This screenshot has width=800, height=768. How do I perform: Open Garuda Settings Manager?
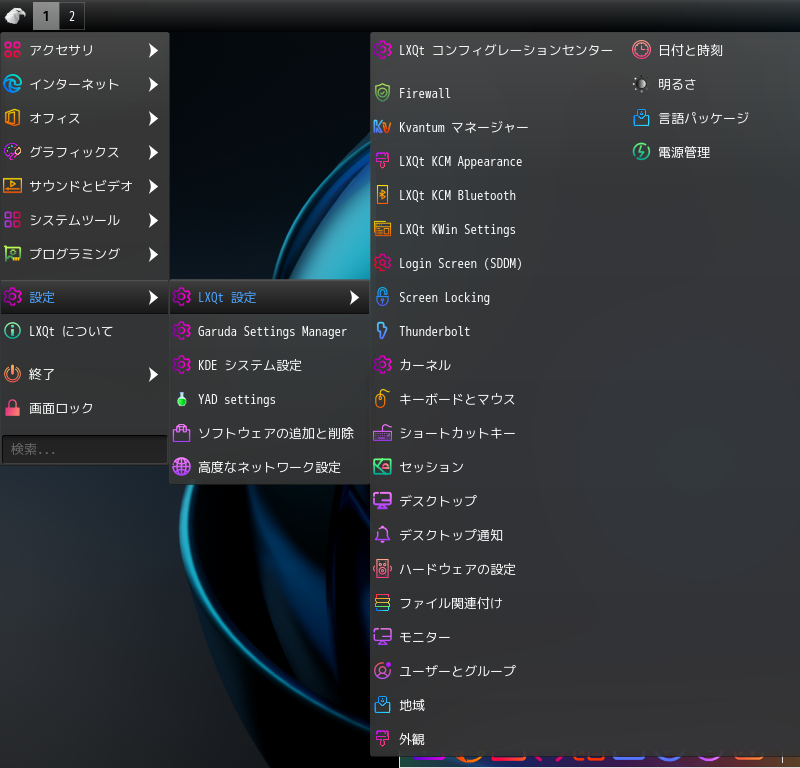269,331
